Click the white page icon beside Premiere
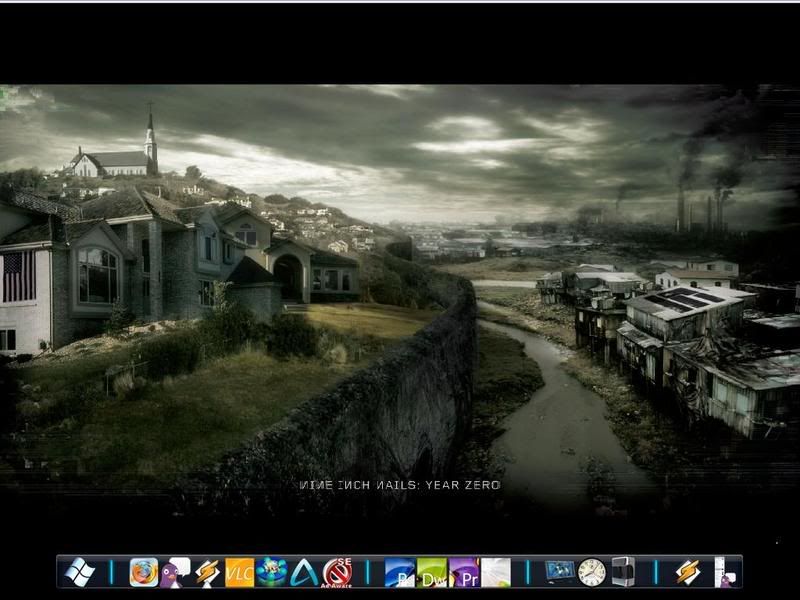Image resolution: width=800 pixels, height=600 pixels. coord(496,572)
